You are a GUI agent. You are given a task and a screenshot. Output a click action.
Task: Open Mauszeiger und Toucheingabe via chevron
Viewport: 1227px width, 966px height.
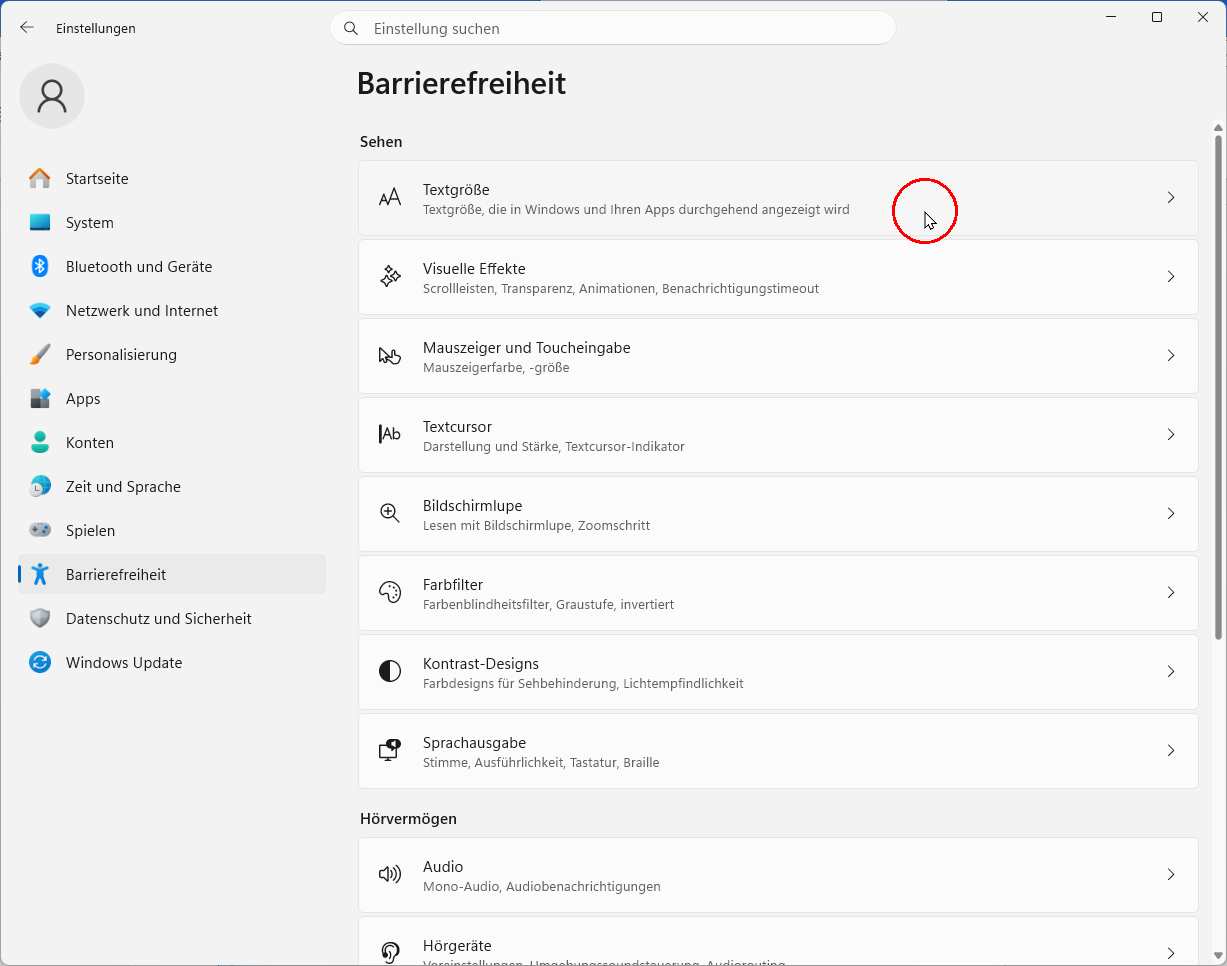(1171, 356)
